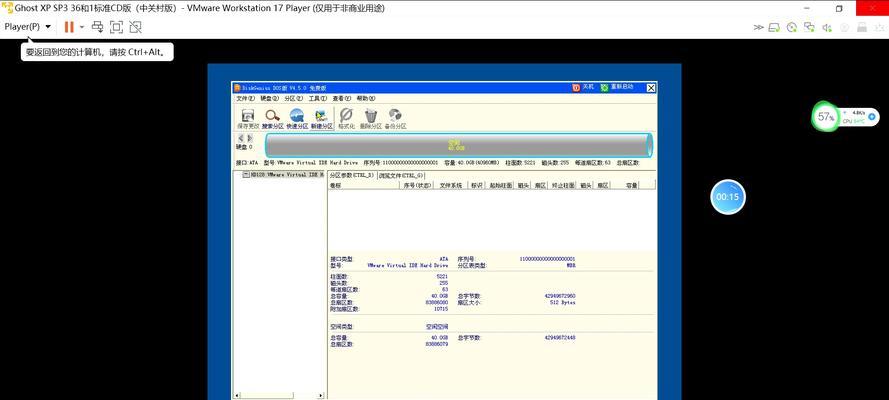Click the 删除分区 trash can icon
The height and width of the screenshot is (400, 889).
click(371, 119)
